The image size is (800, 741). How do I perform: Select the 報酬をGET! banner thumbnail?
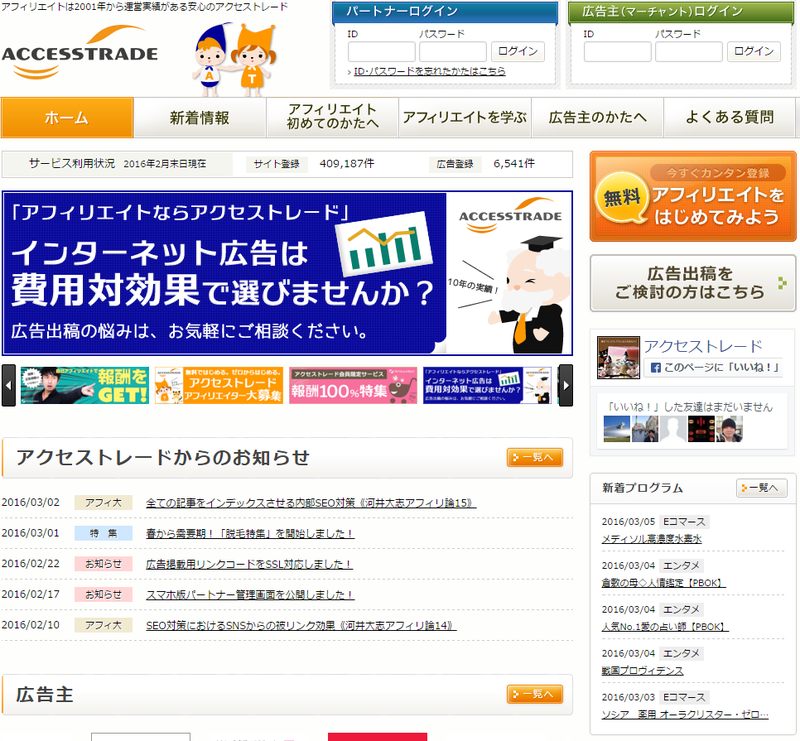85,385
